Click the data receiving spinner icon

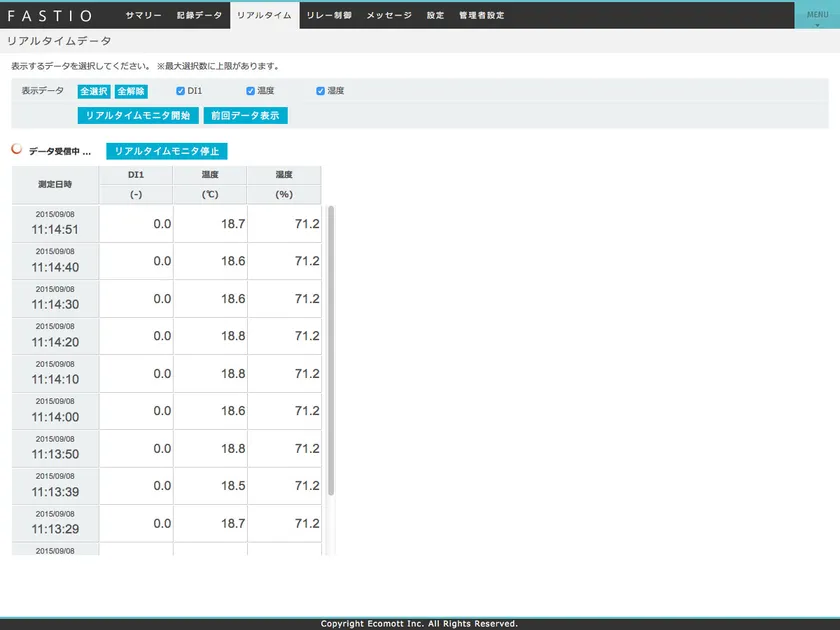tap(16, 150)
